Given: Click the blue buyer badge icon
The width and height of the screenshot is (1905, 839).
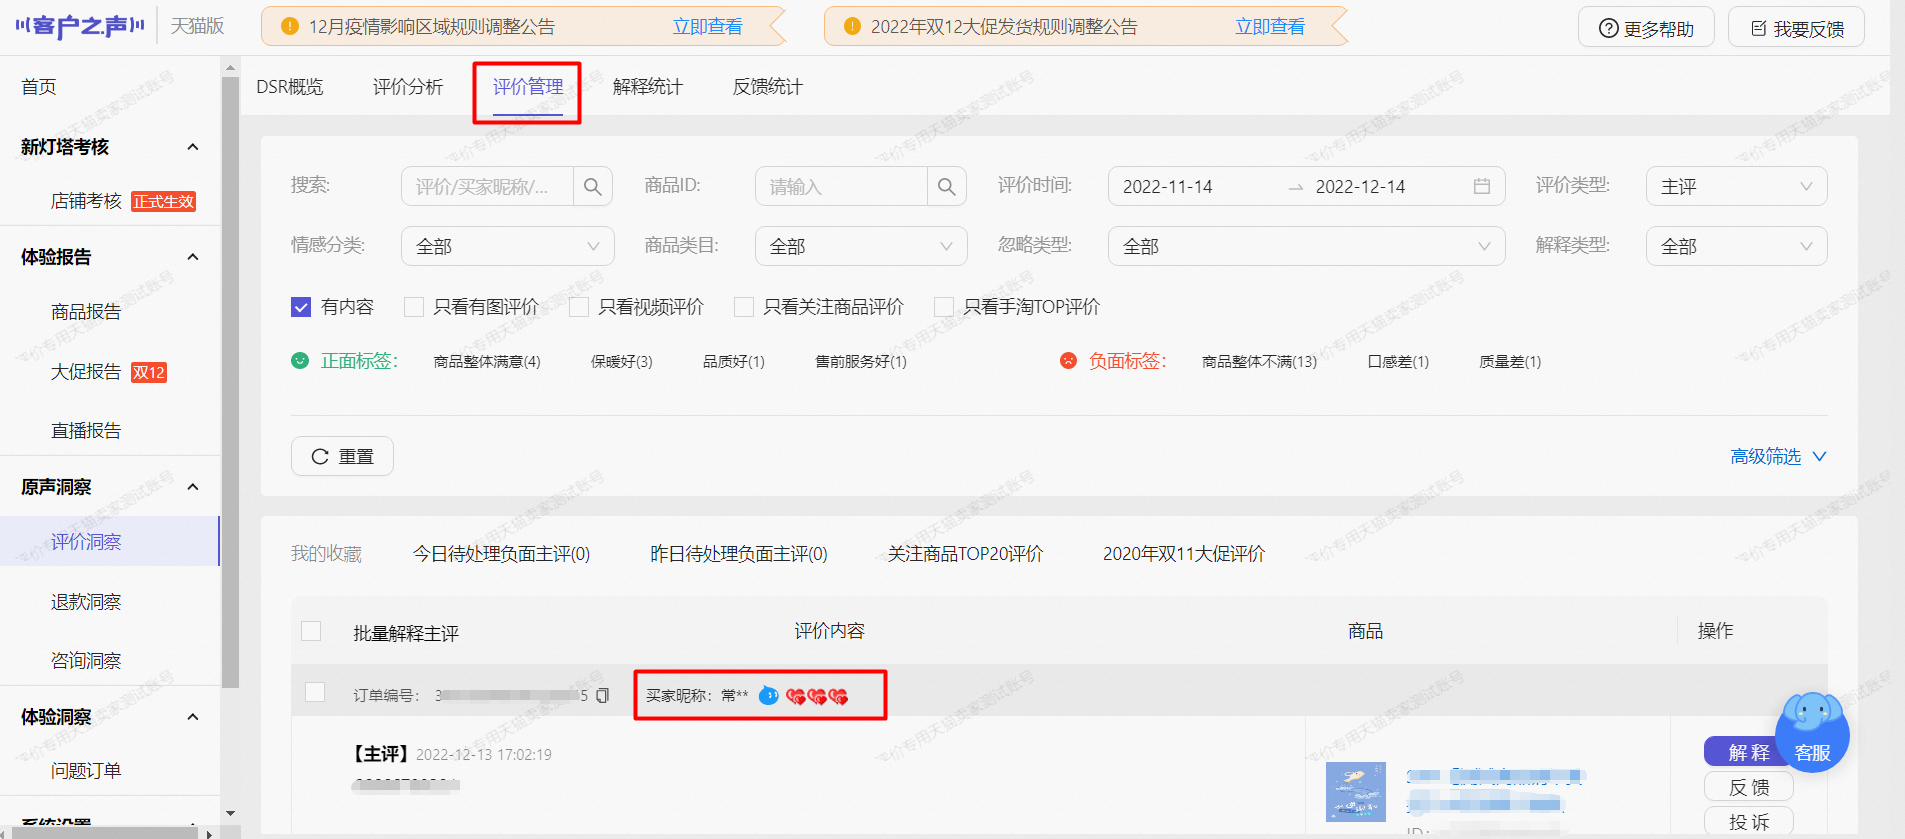Looking at the screenshot, I should click(768, 695).
